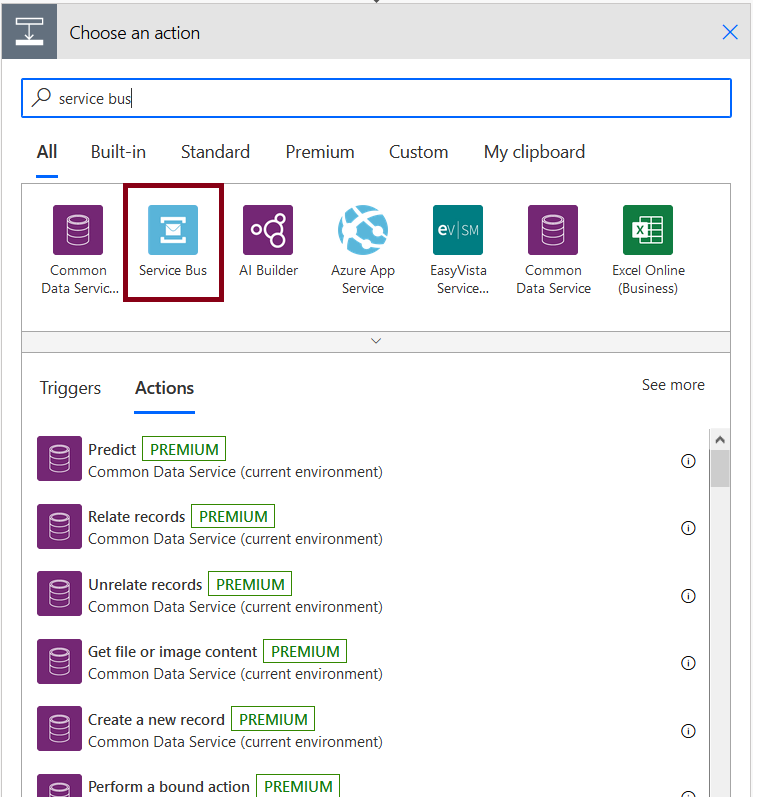Image resolution: width=771 pixels, height=805 pixels.
Task: Click the See more link
Action: pyautogui.click(x=673, y=385)
